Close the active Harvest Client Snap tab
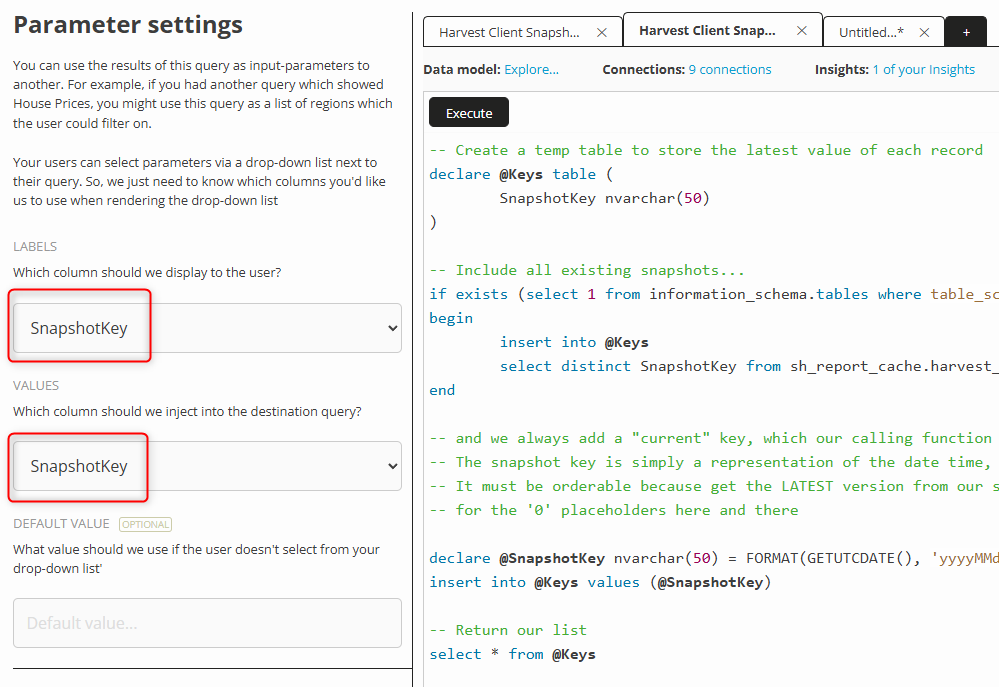Image resolution: width=999 pixels, height=687 pixels. (801, 30)
